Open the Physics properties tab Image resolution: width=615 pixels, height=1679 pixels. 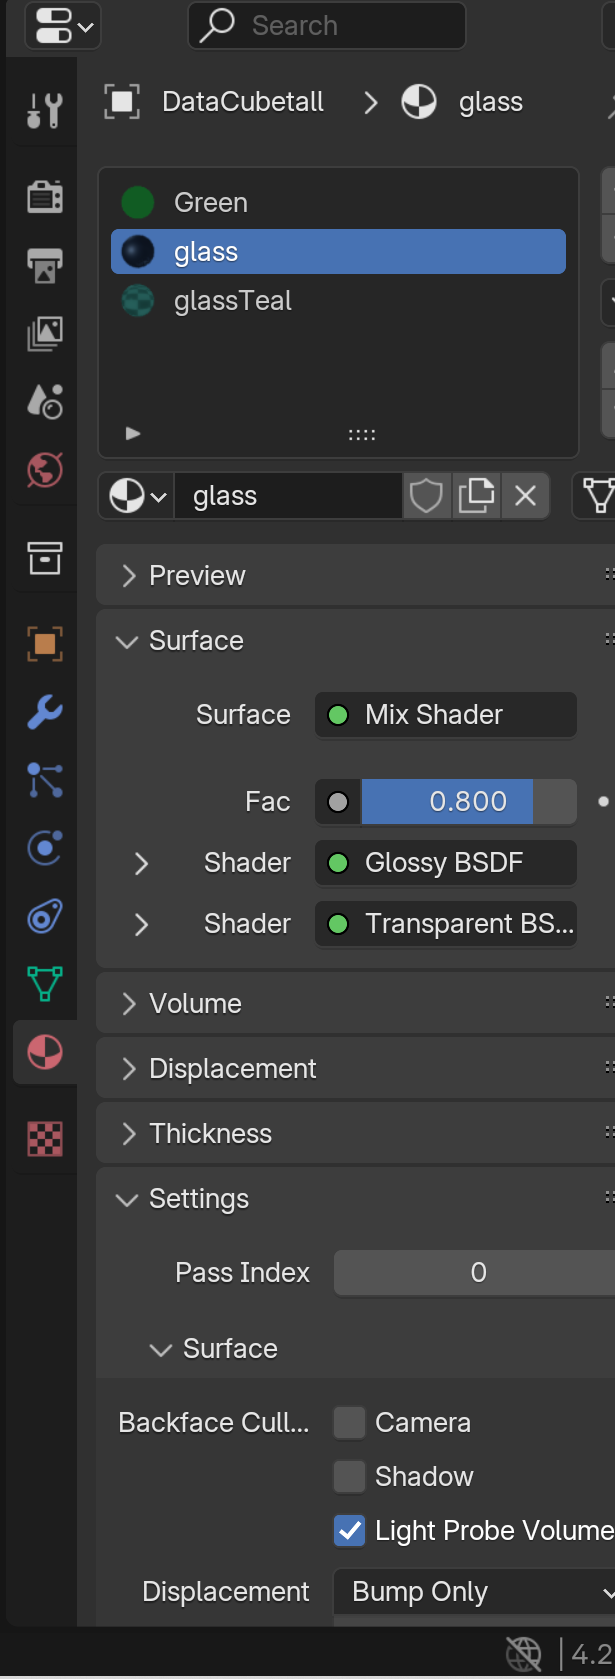(45, 848)
